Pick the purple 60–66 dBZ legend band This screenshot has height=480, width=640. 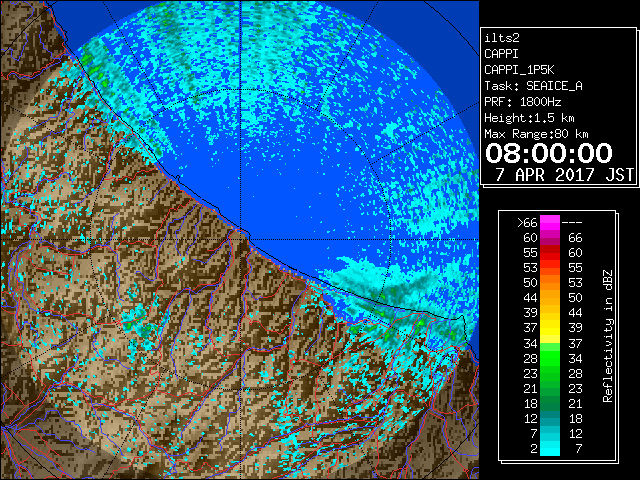tap(550, 238)
